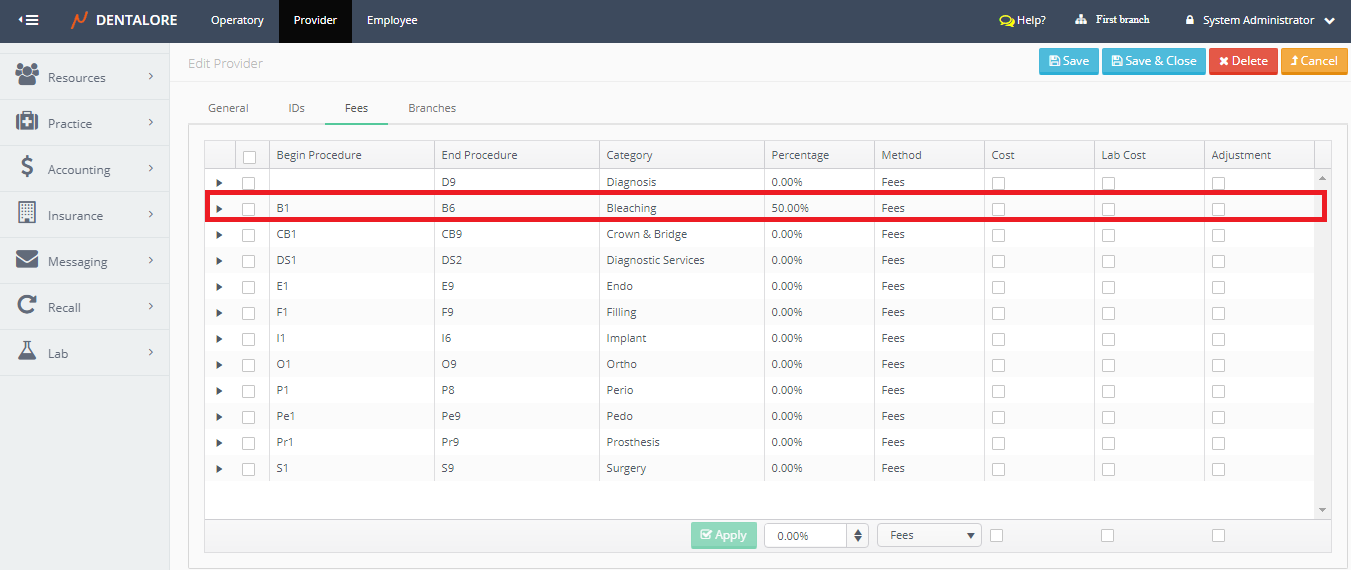Open Messaging via the envelope icon
The image size is (1351, 570).
pyautogui.click(x=27, y=260)
